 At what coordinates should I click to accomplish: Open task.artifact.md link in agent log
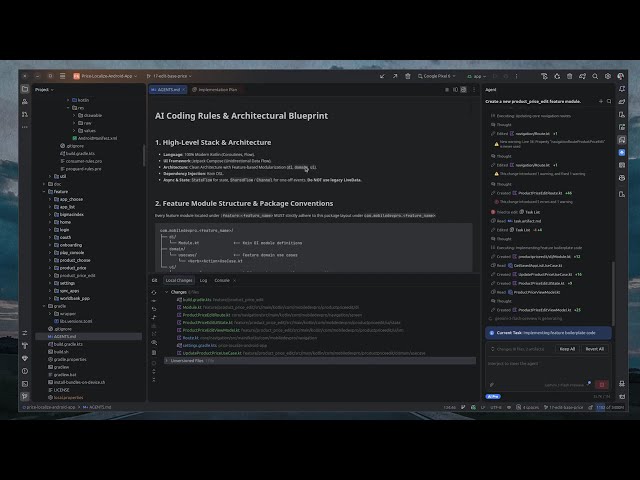click(x=527, y=221)
